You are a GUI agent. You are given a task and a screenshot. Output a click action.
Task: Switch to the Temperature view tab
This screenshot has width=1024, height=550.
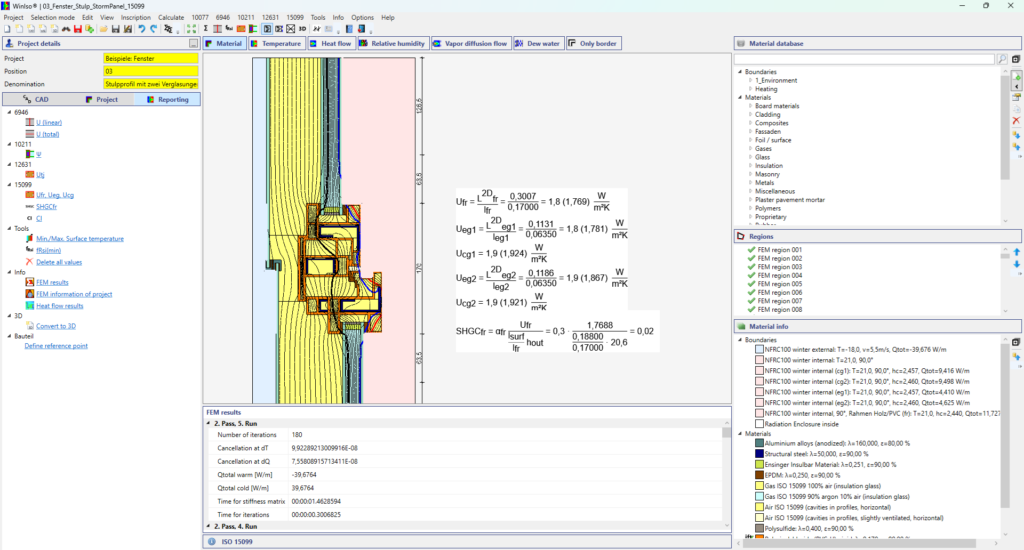[x=277, y=43]
